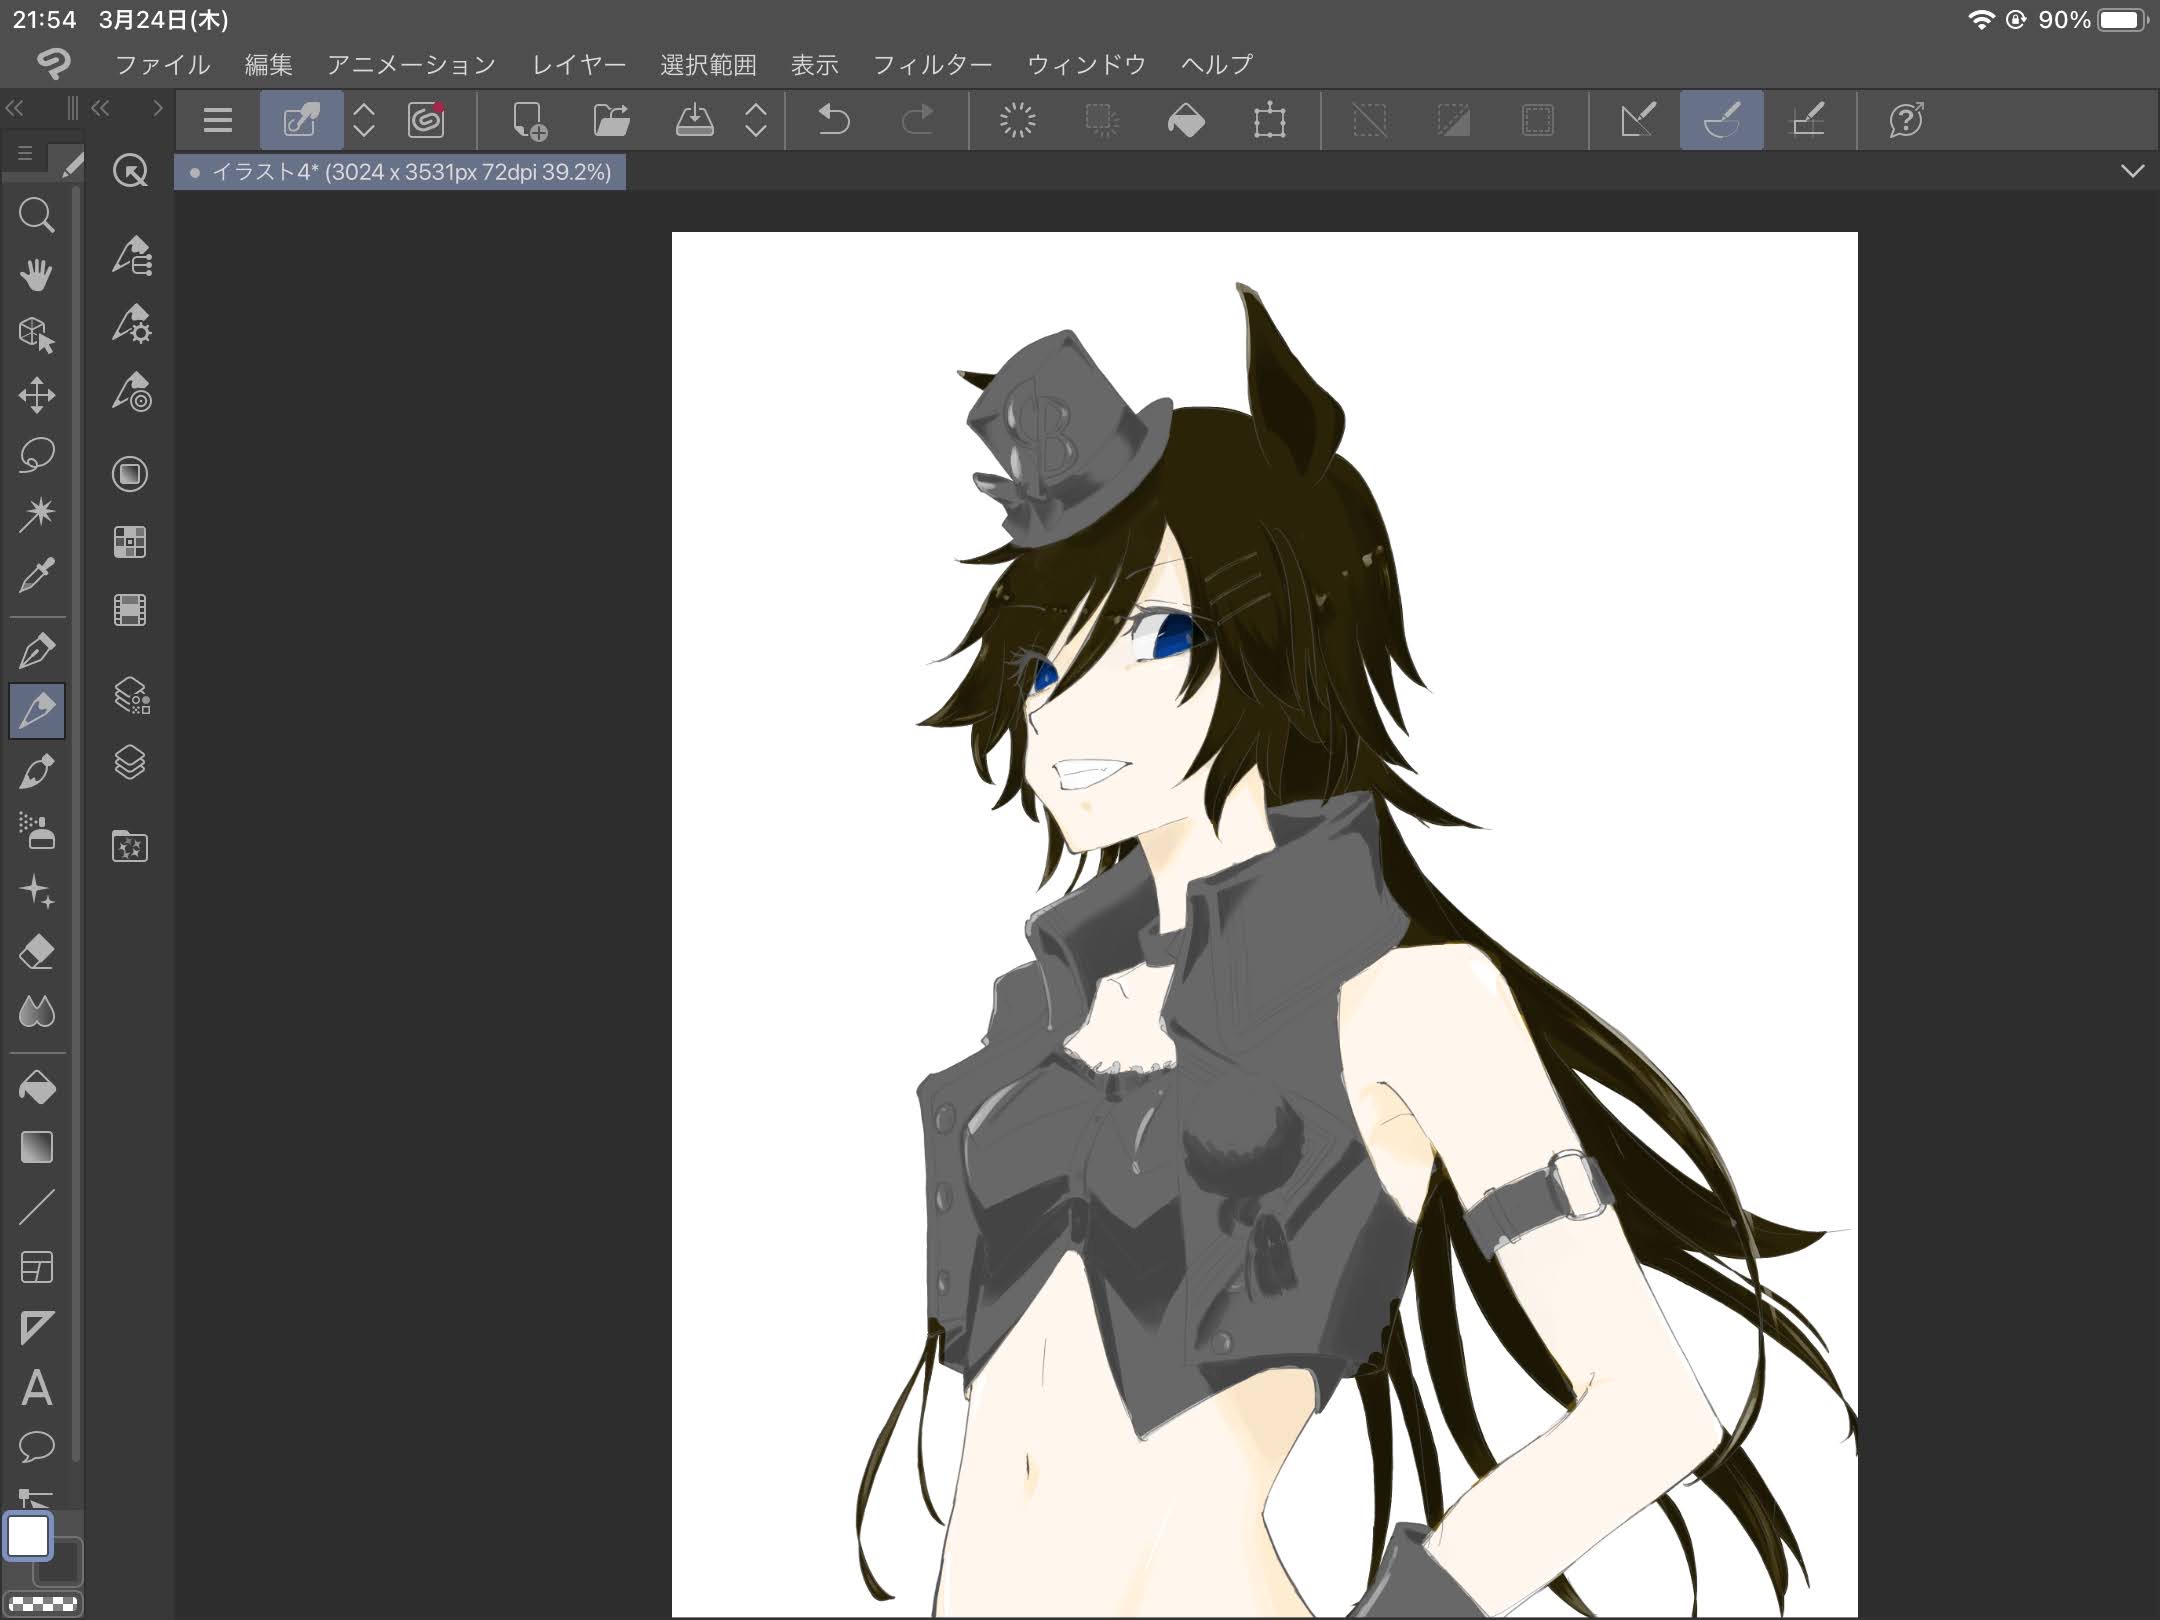
Task: Select the Brush tool
Action: pyautogui.click(x=37, y=771)
